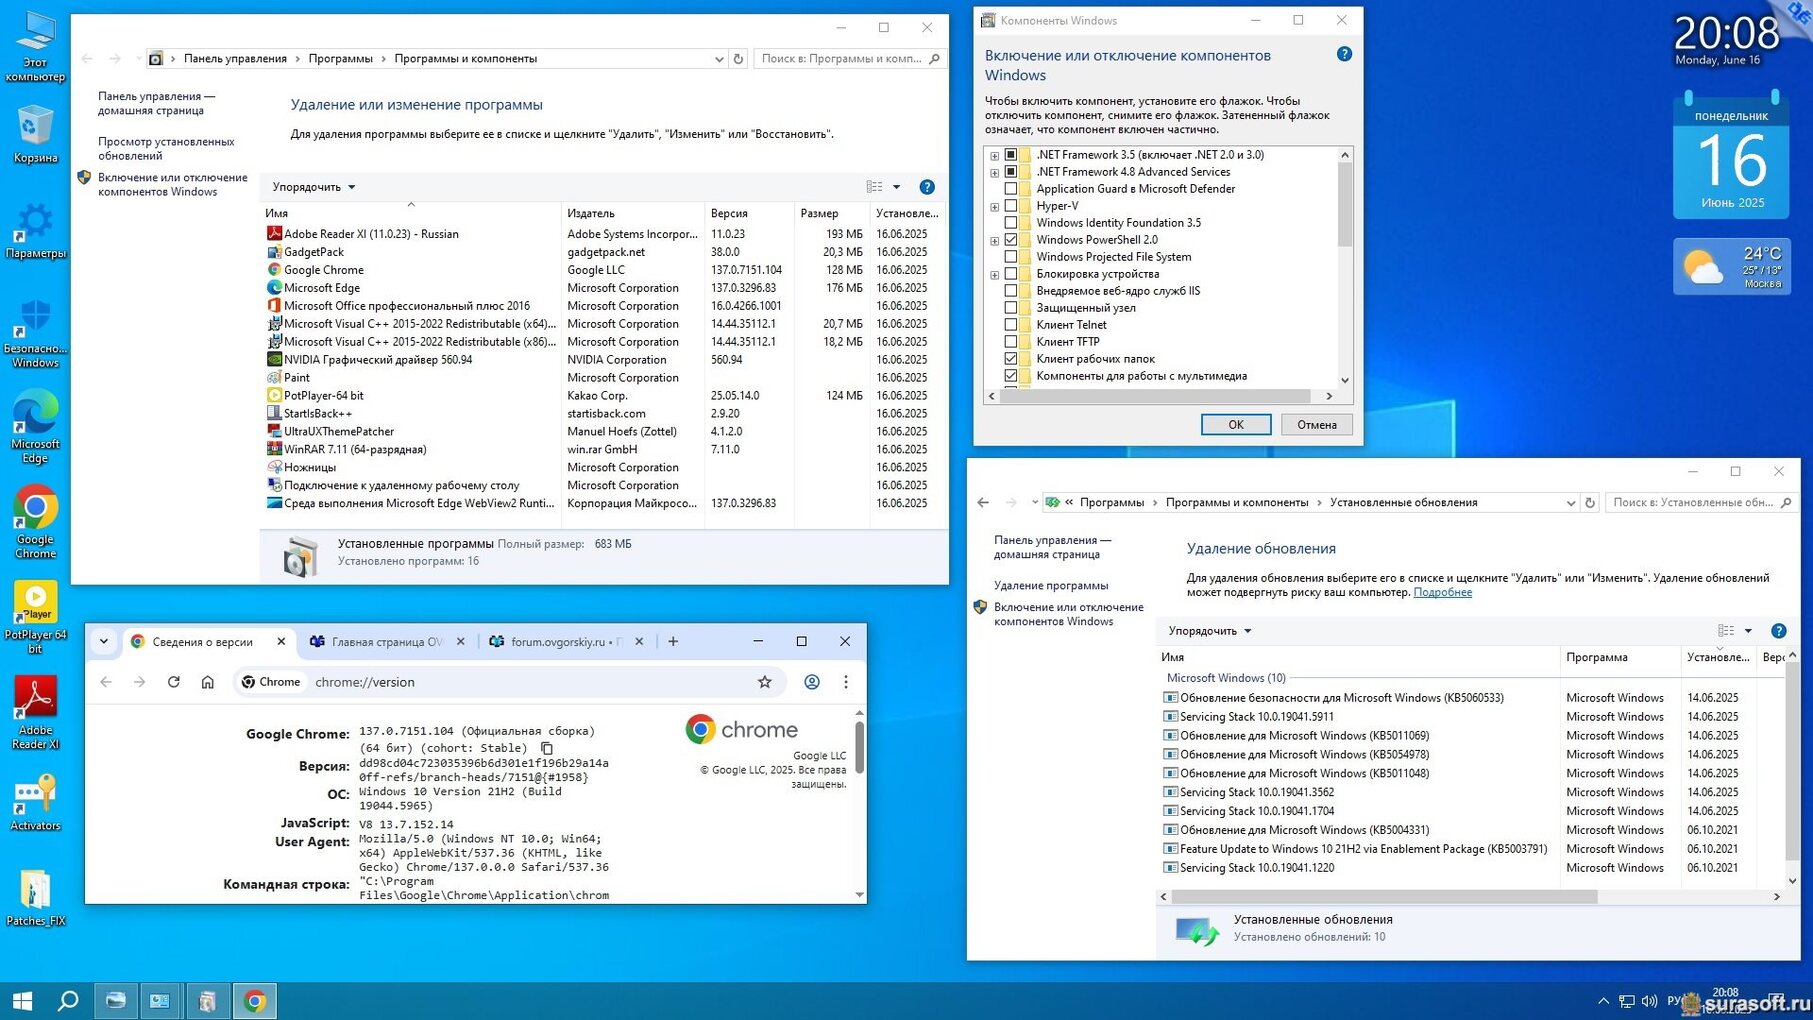Image resolution: width=1813 pixels, height=1020 pixels.
Task: Open Chrome's three-dot menu
Action: (x=846, y=682)
